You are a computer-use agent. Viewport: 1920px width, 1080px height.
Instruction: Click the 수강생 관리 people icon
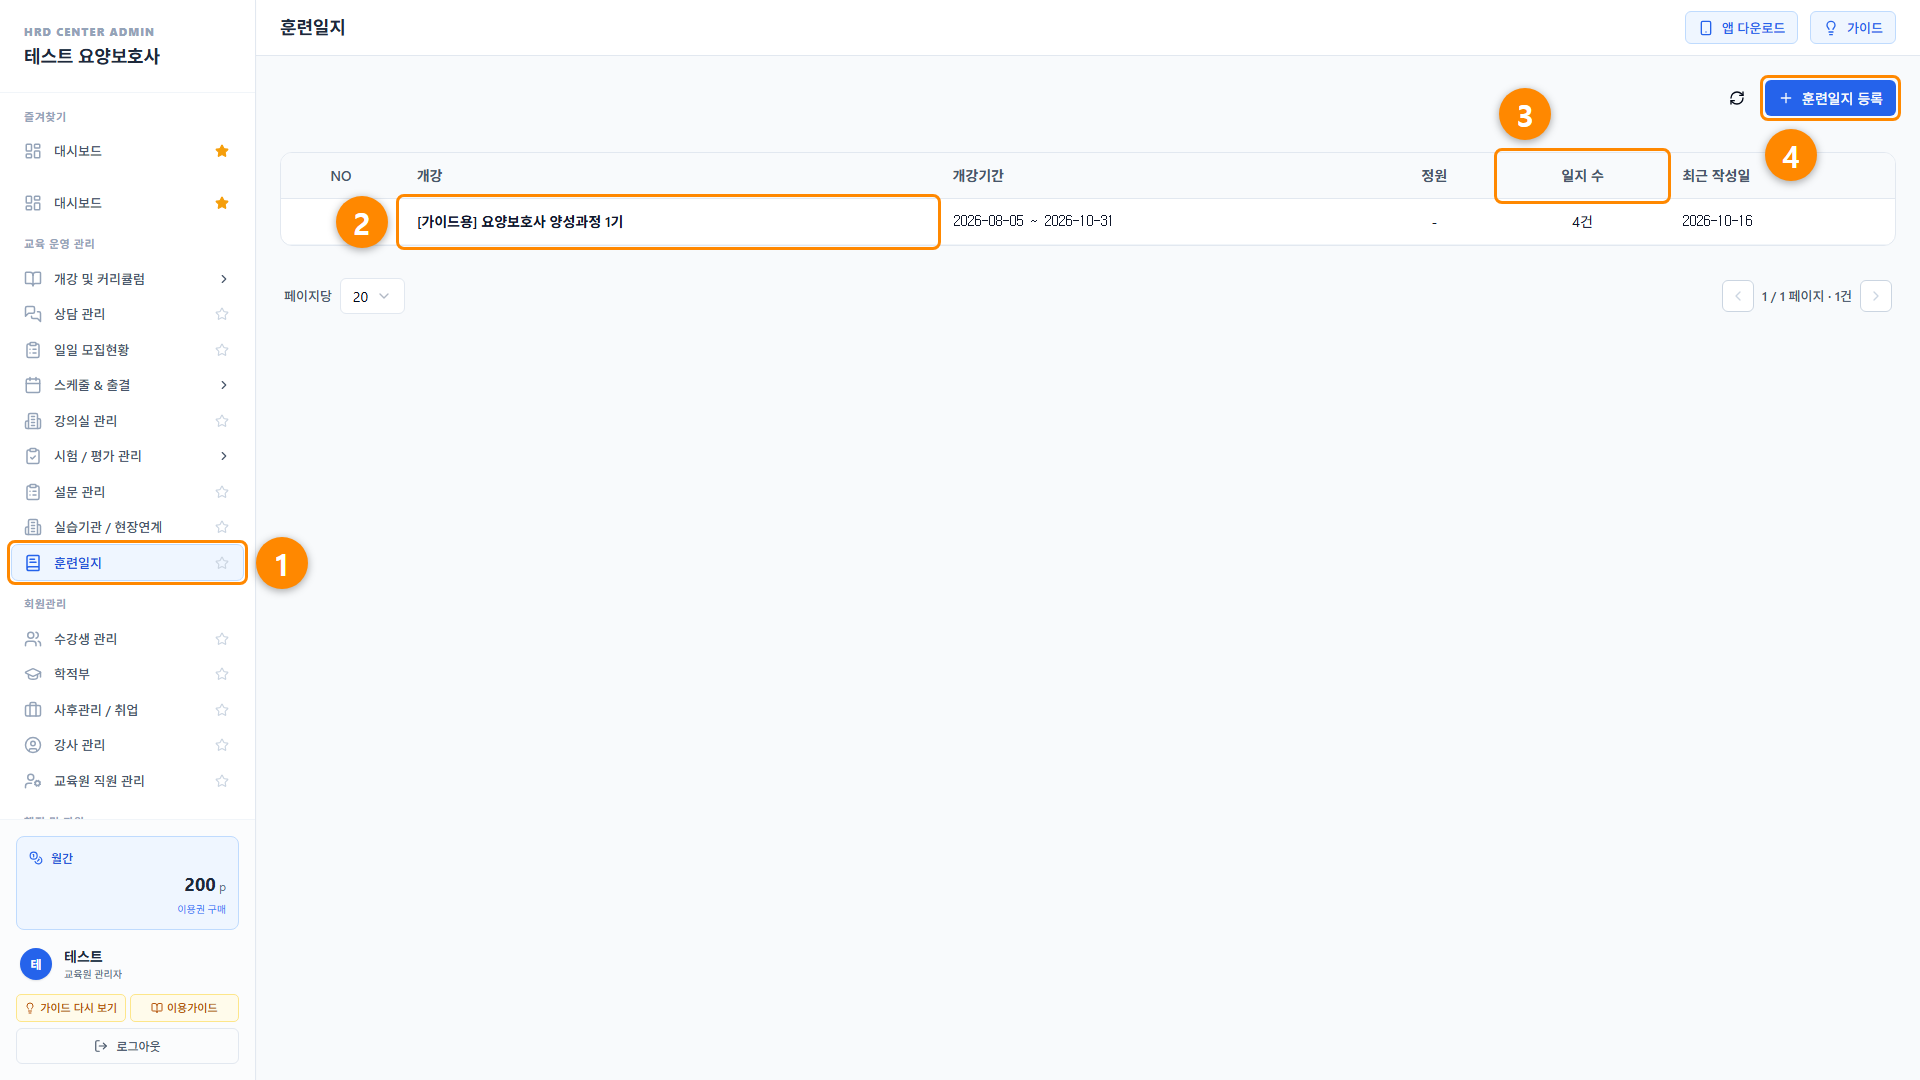point(33,639)
